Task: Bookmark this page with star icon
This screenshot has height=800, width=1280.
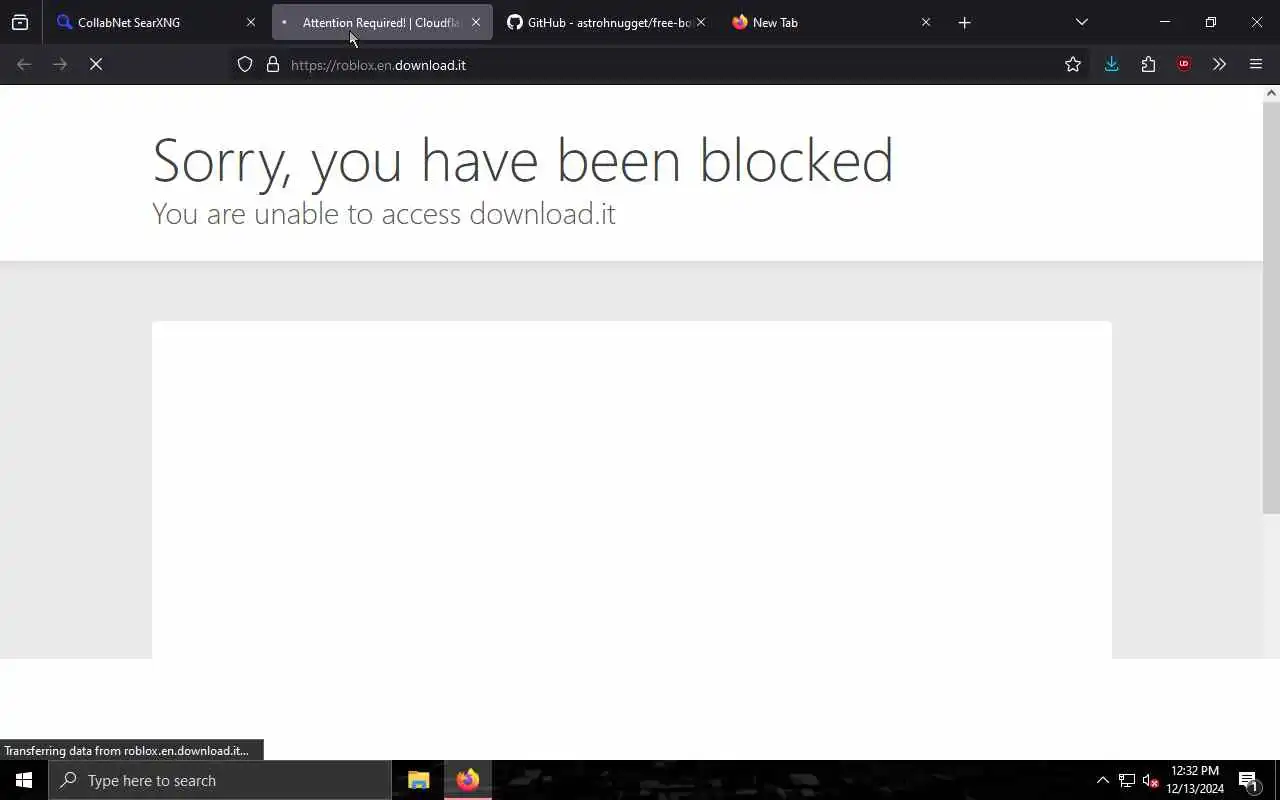Action: pos(1073,65)
